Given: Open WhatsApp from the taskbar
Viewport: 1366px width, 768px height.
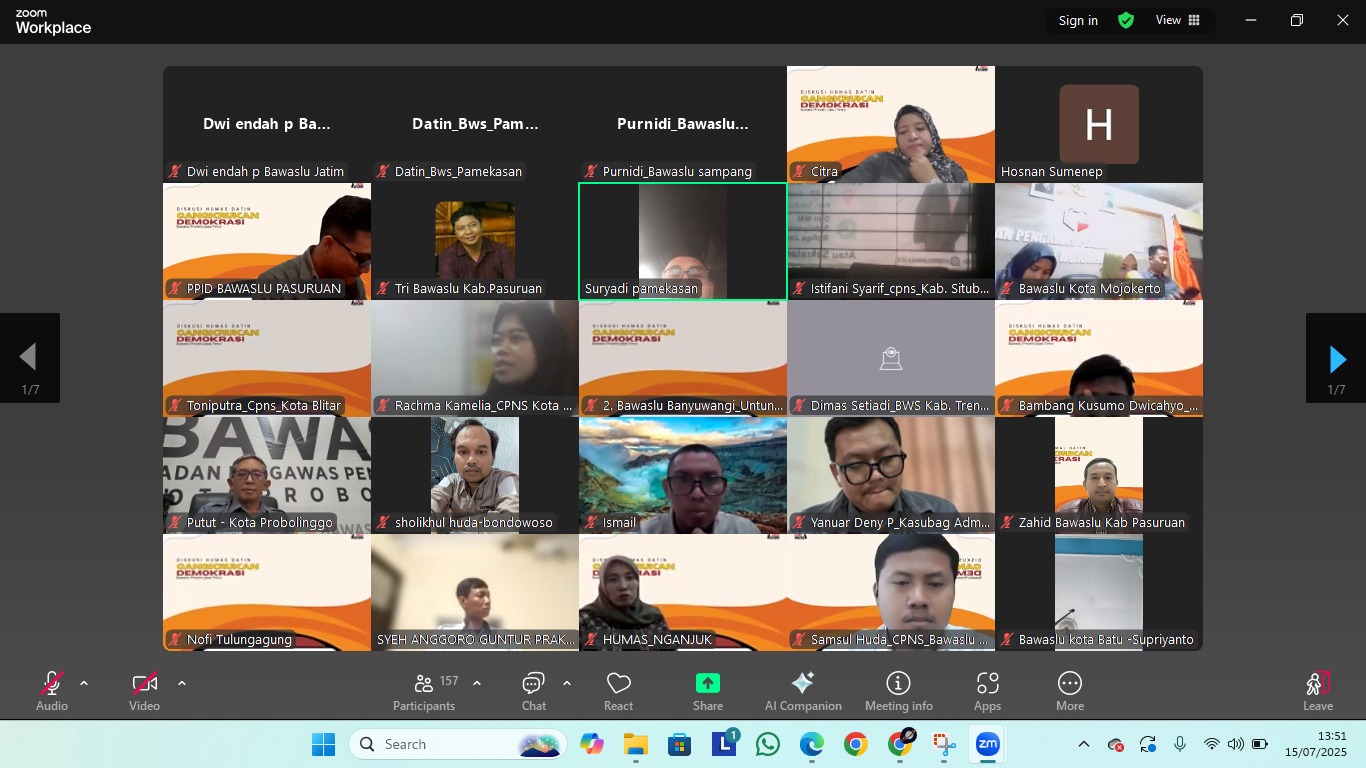Looking at the screenshot, I should pyautogui.click(x=767, y=744).
